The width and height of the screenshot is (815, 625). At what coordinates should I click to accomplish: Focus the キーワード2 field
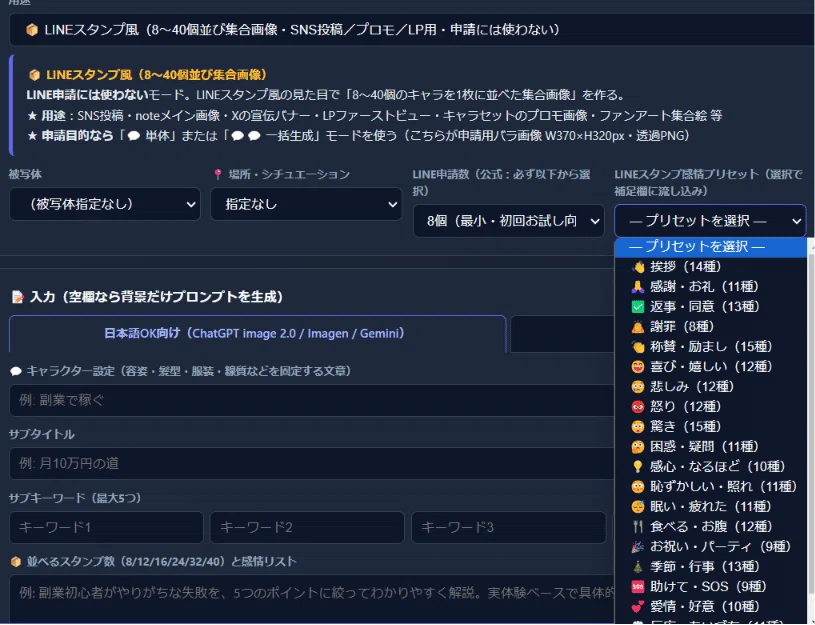coord(307,528)
